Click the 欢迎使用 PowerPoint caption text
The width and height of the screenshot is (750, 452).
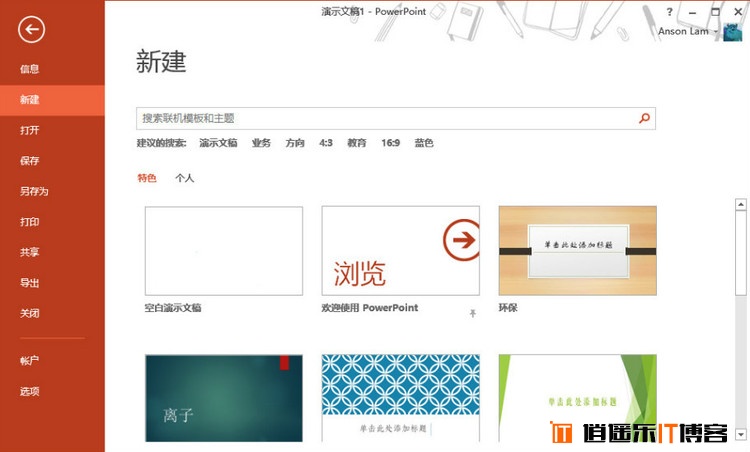tap(370, 308)
